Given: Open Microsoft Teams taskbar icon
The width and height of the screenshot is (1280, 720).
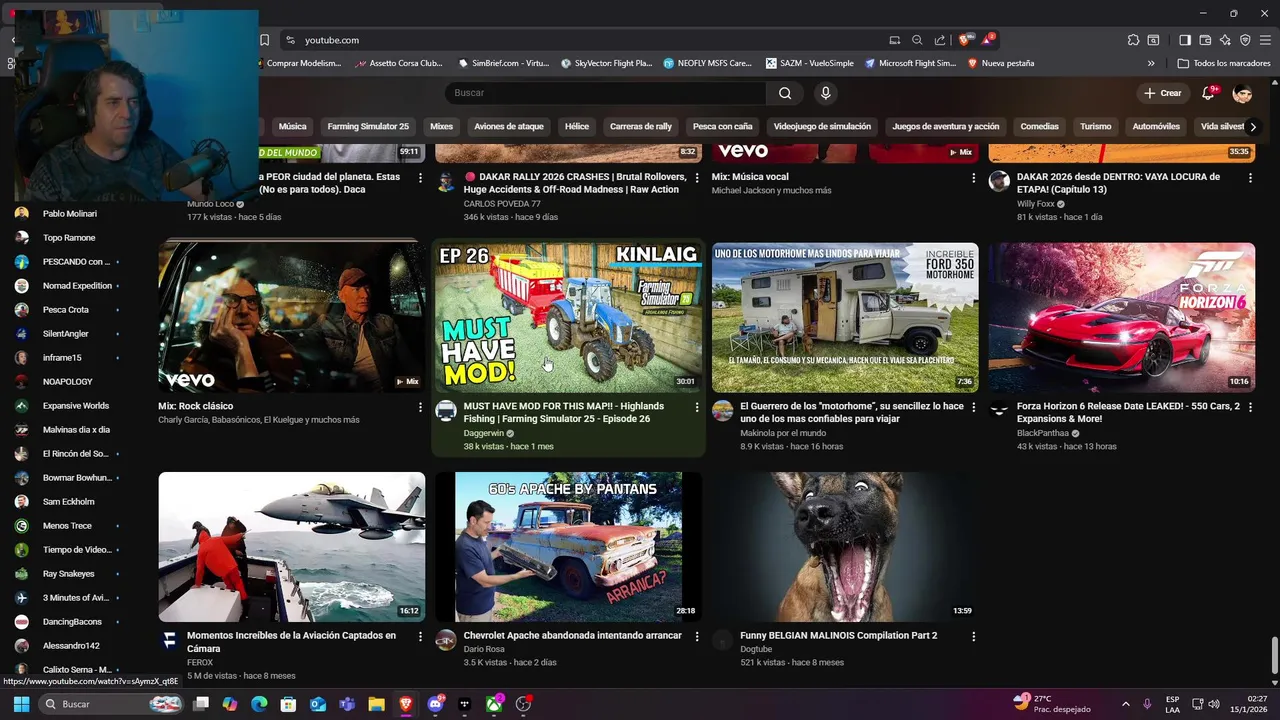Looking at the screenshot, I should (347, 704).
